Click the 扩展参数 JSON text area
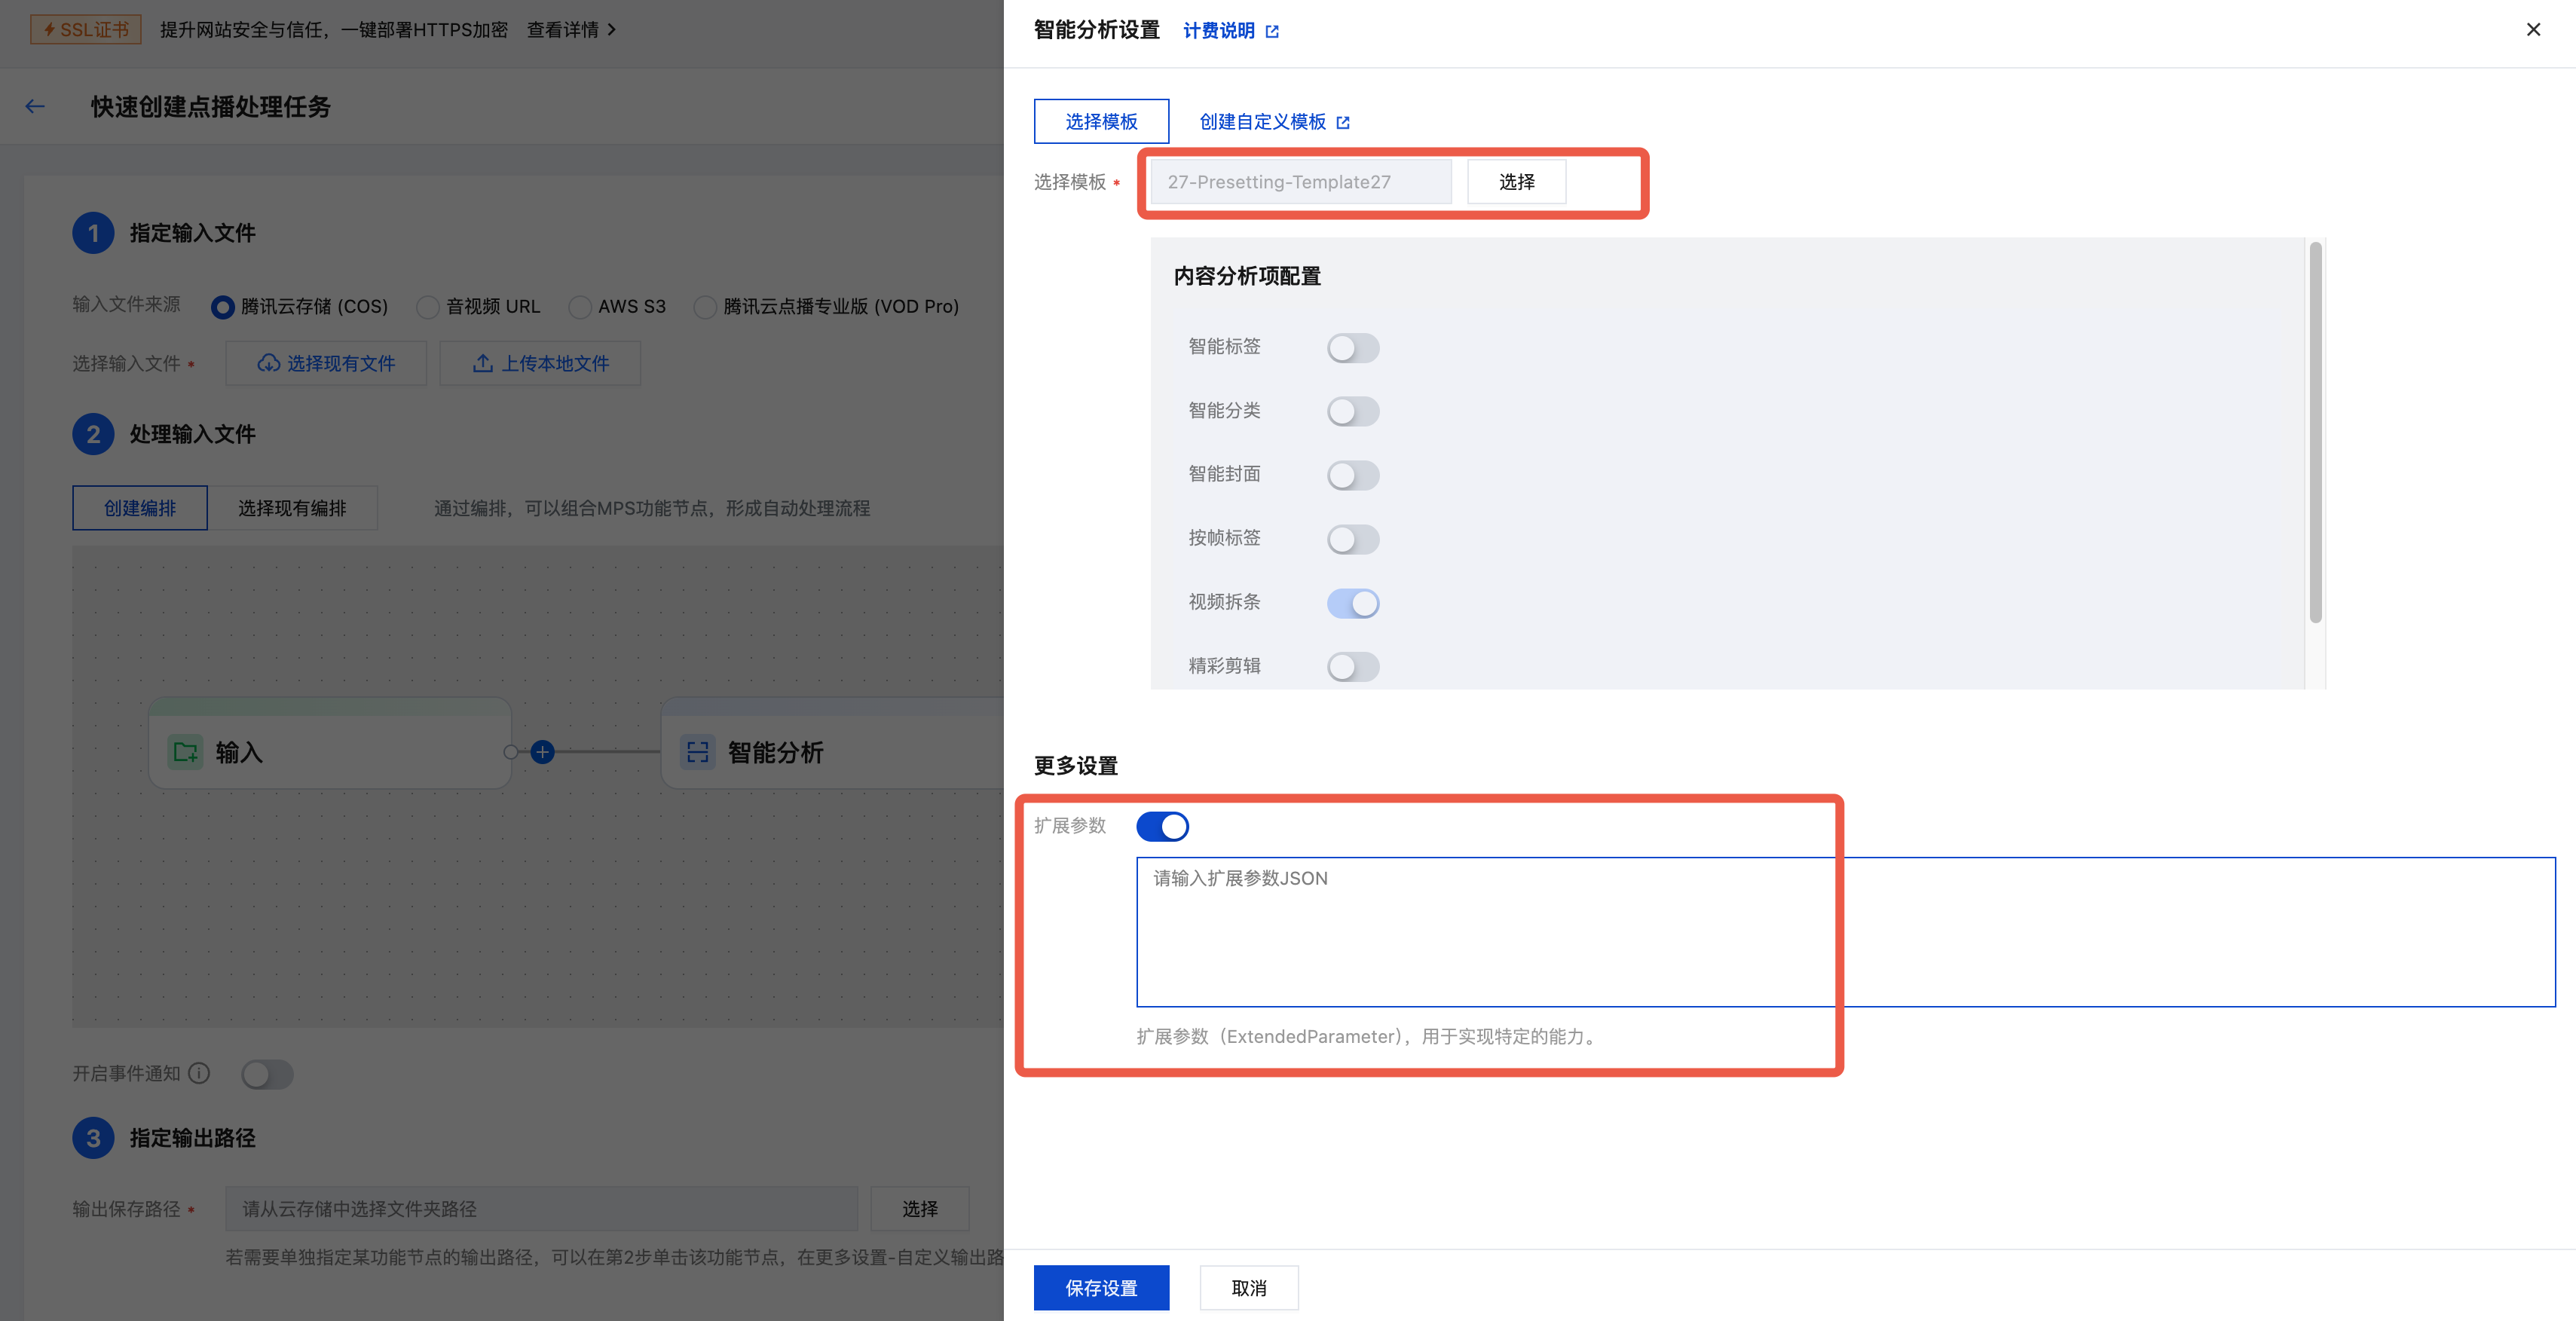Screen dimensions: 2576x1321 coord(1844,931)
